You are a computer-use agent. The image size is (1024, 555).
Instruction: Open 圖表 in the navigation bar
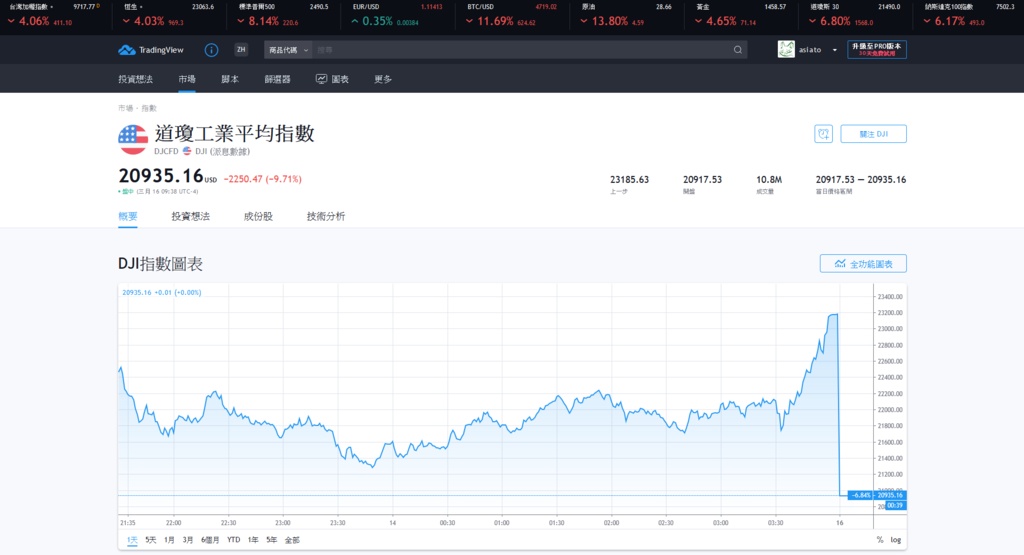(340, 79)
